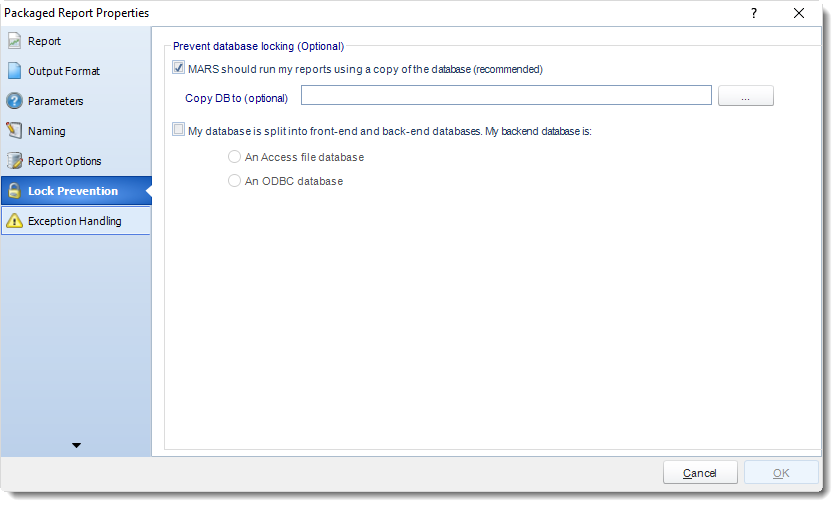838x507 pixels.
Task: Enable the split front-end/back-end database checkbox
Action: pyautogui.click(x=179, y=129)
